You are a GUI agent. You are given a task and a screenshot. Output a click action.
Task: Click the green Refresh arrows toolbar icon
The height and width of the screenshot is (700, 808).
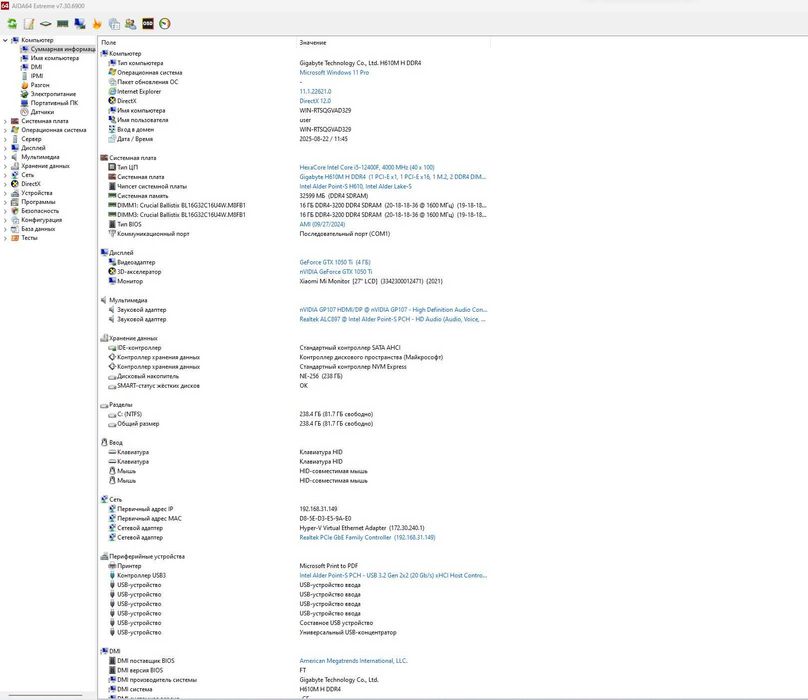click(x=12, y=24)
